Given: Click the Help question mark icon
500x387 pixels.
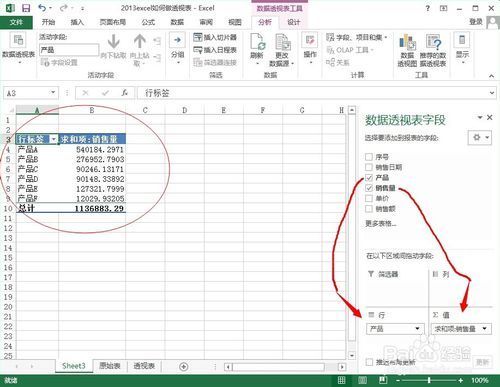Looking at the screenshot, I should tap(428, 8).
